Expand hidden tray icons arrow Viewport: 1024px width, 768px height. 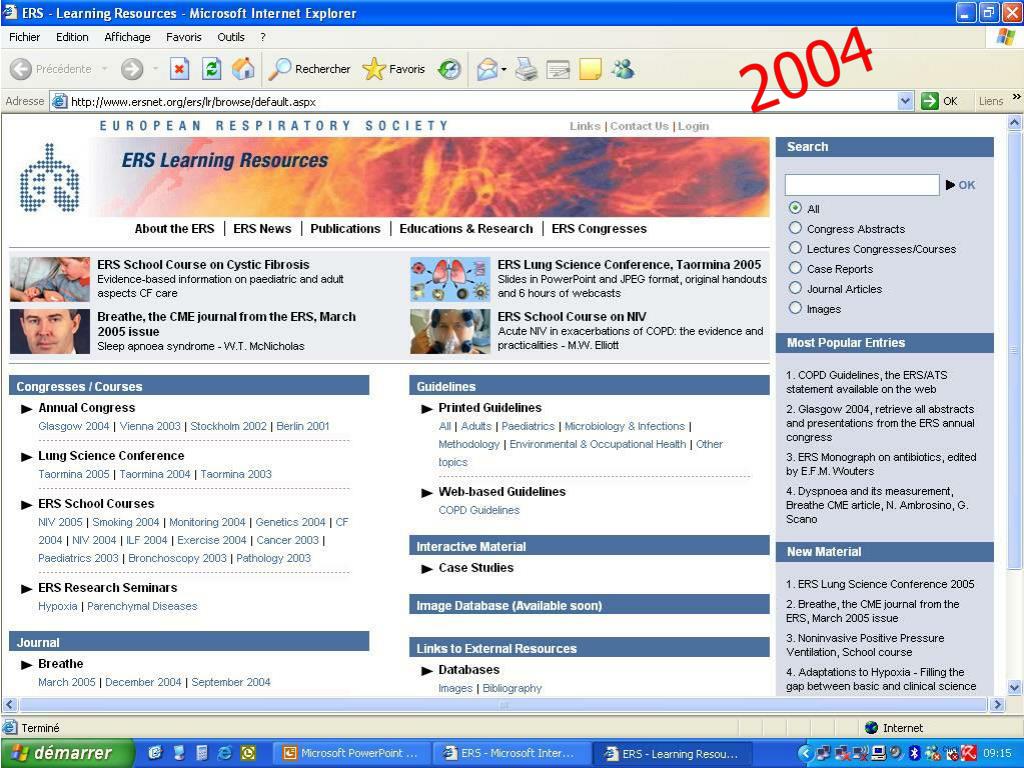click(x=805, y=753)
